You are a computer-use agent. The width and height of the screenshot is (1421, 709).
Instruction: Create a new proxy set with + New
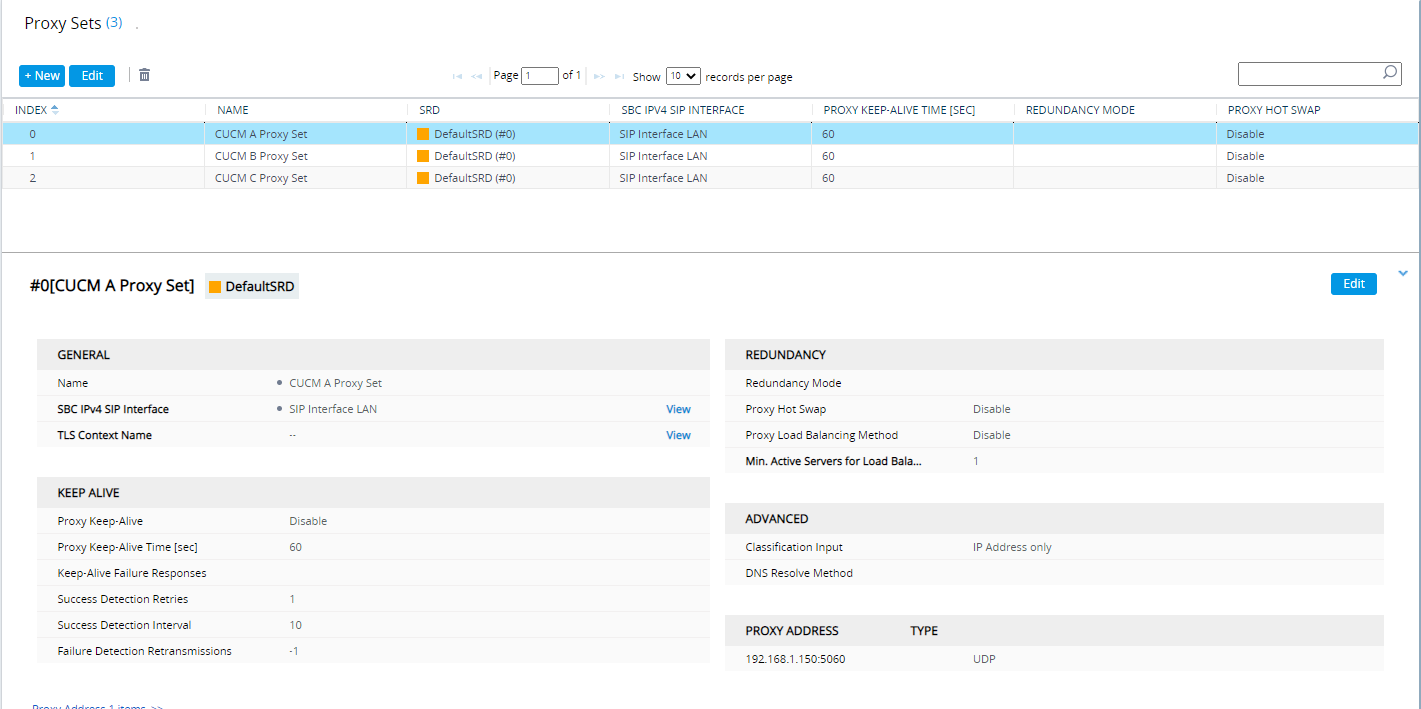pos(42,76)
